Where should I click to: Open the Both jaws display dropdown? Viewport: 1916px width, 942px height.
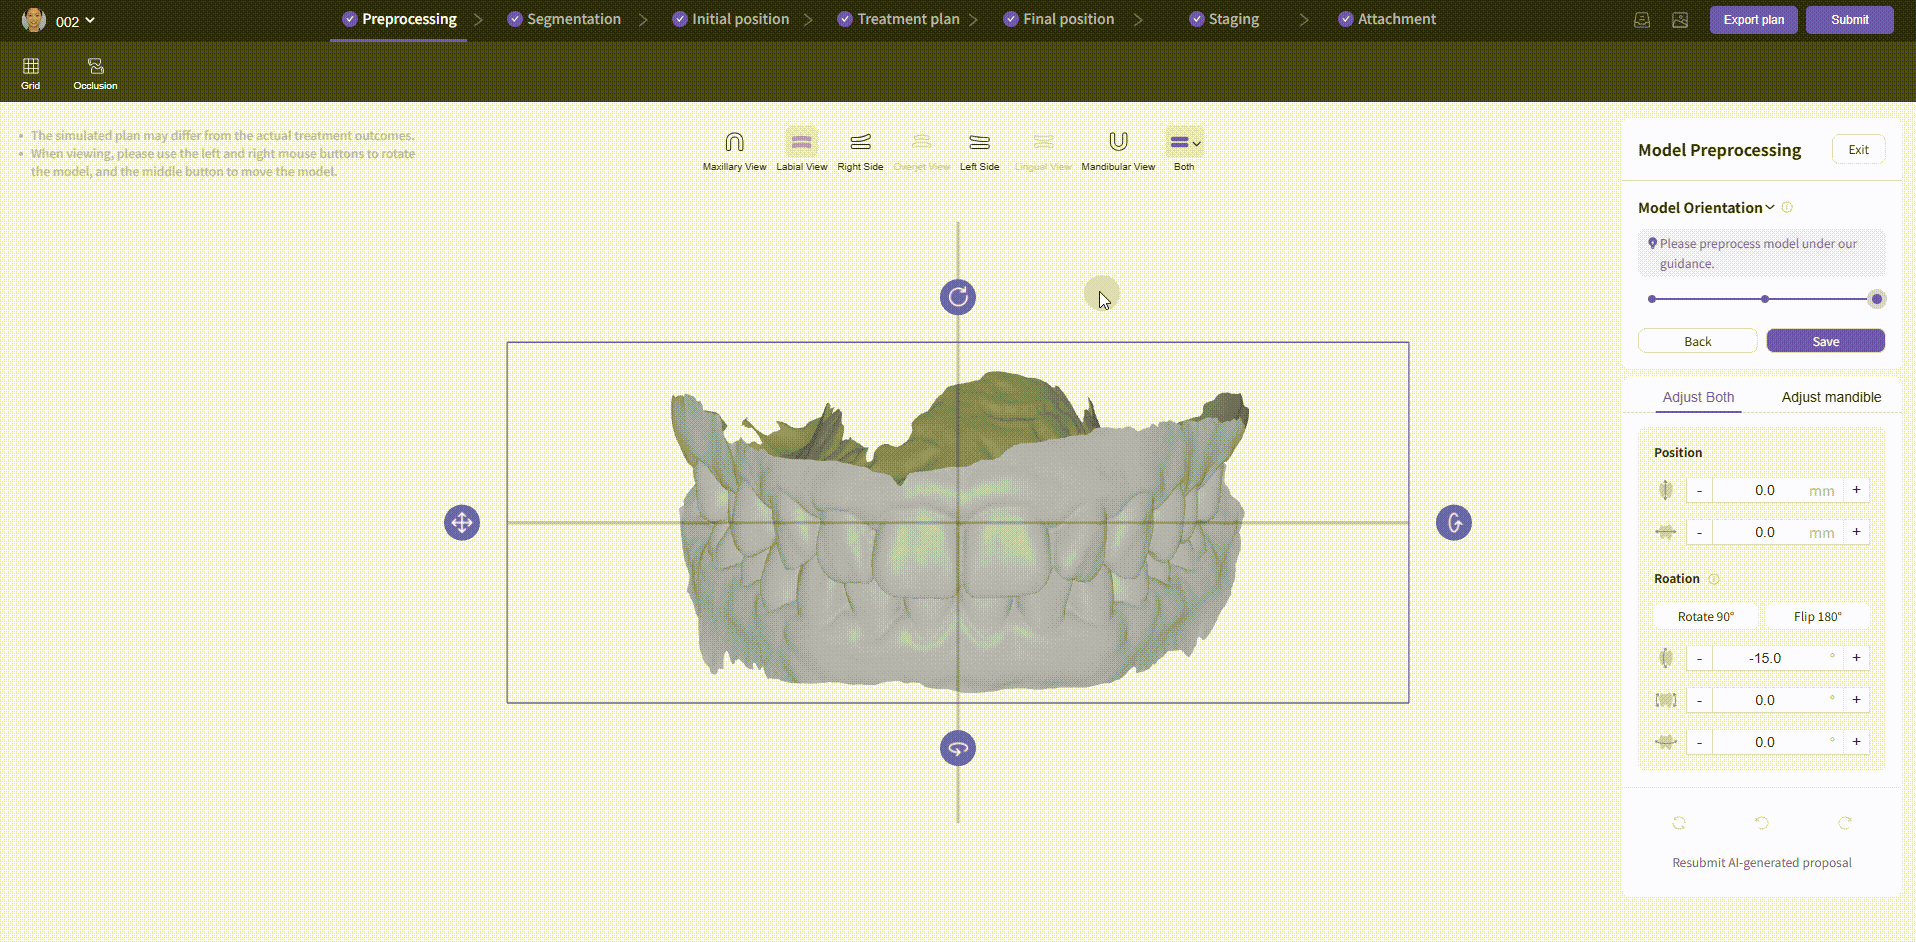(x=1185, y=151)
